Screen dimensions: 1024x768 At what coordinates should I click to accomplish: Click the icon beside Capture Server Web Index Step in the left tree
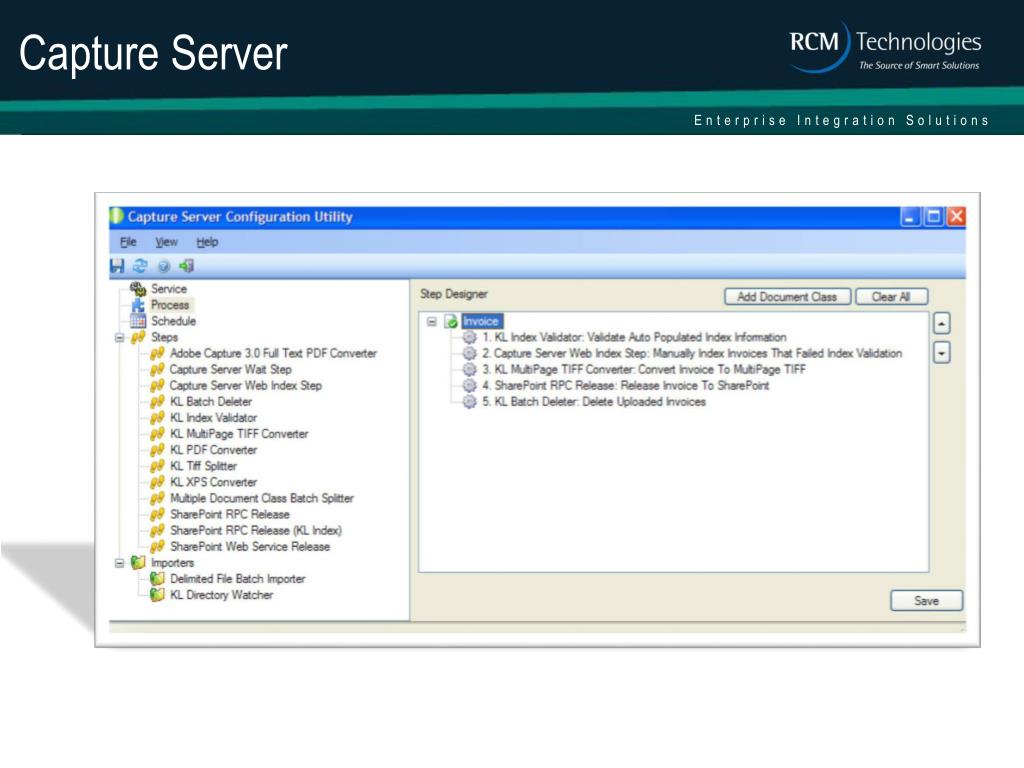click(157, 386)
